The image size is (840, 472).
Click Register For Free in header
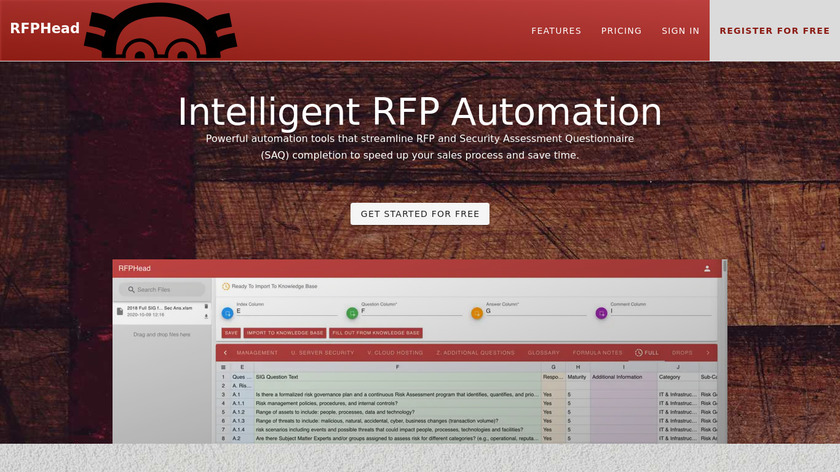[x=775, y=31]
